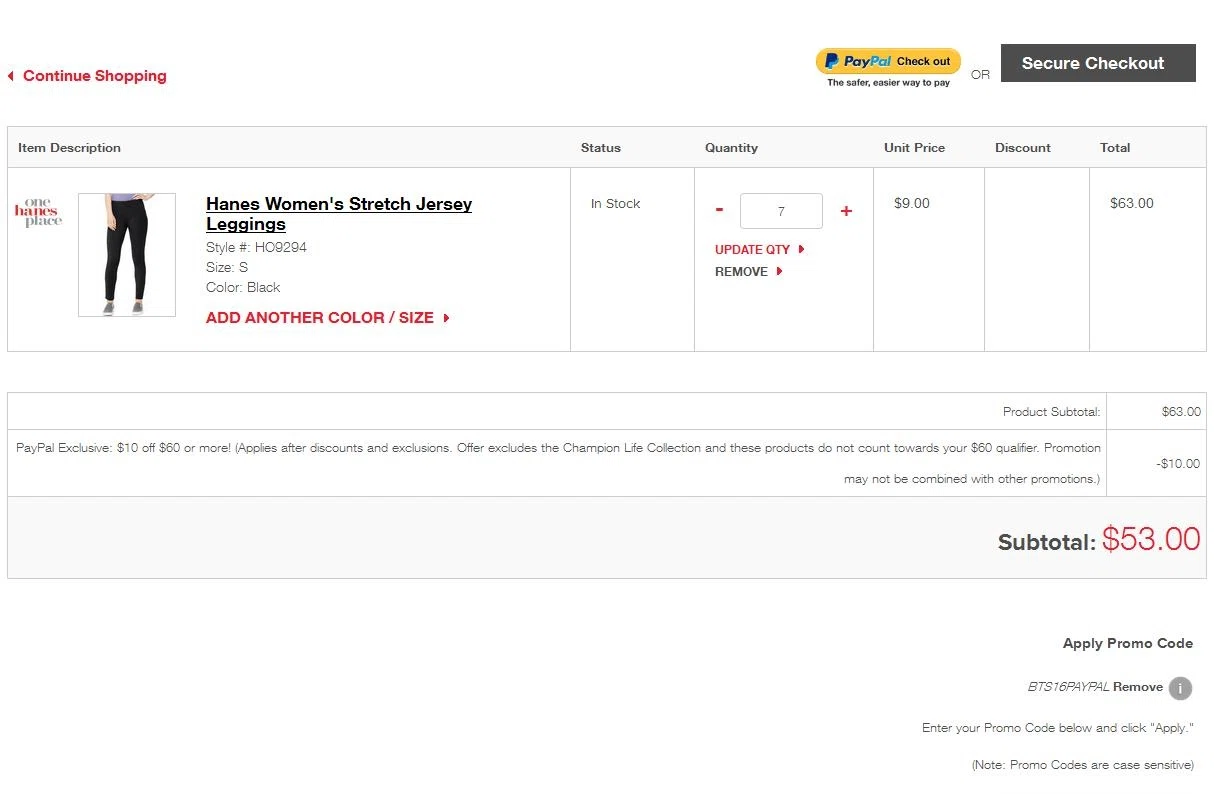Click the -$10.00 discount amount
Viewport: 1214px width, 794px height.
click(1178, 464)
